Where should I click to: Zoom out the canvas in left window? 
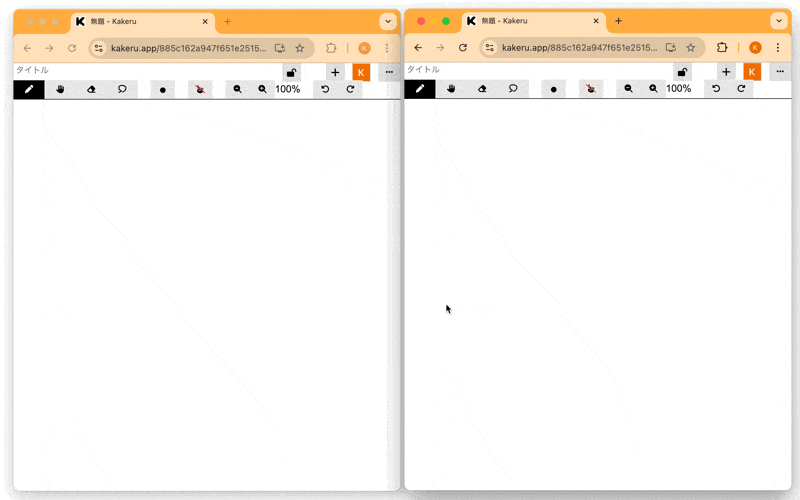click(x=237, y=89)
